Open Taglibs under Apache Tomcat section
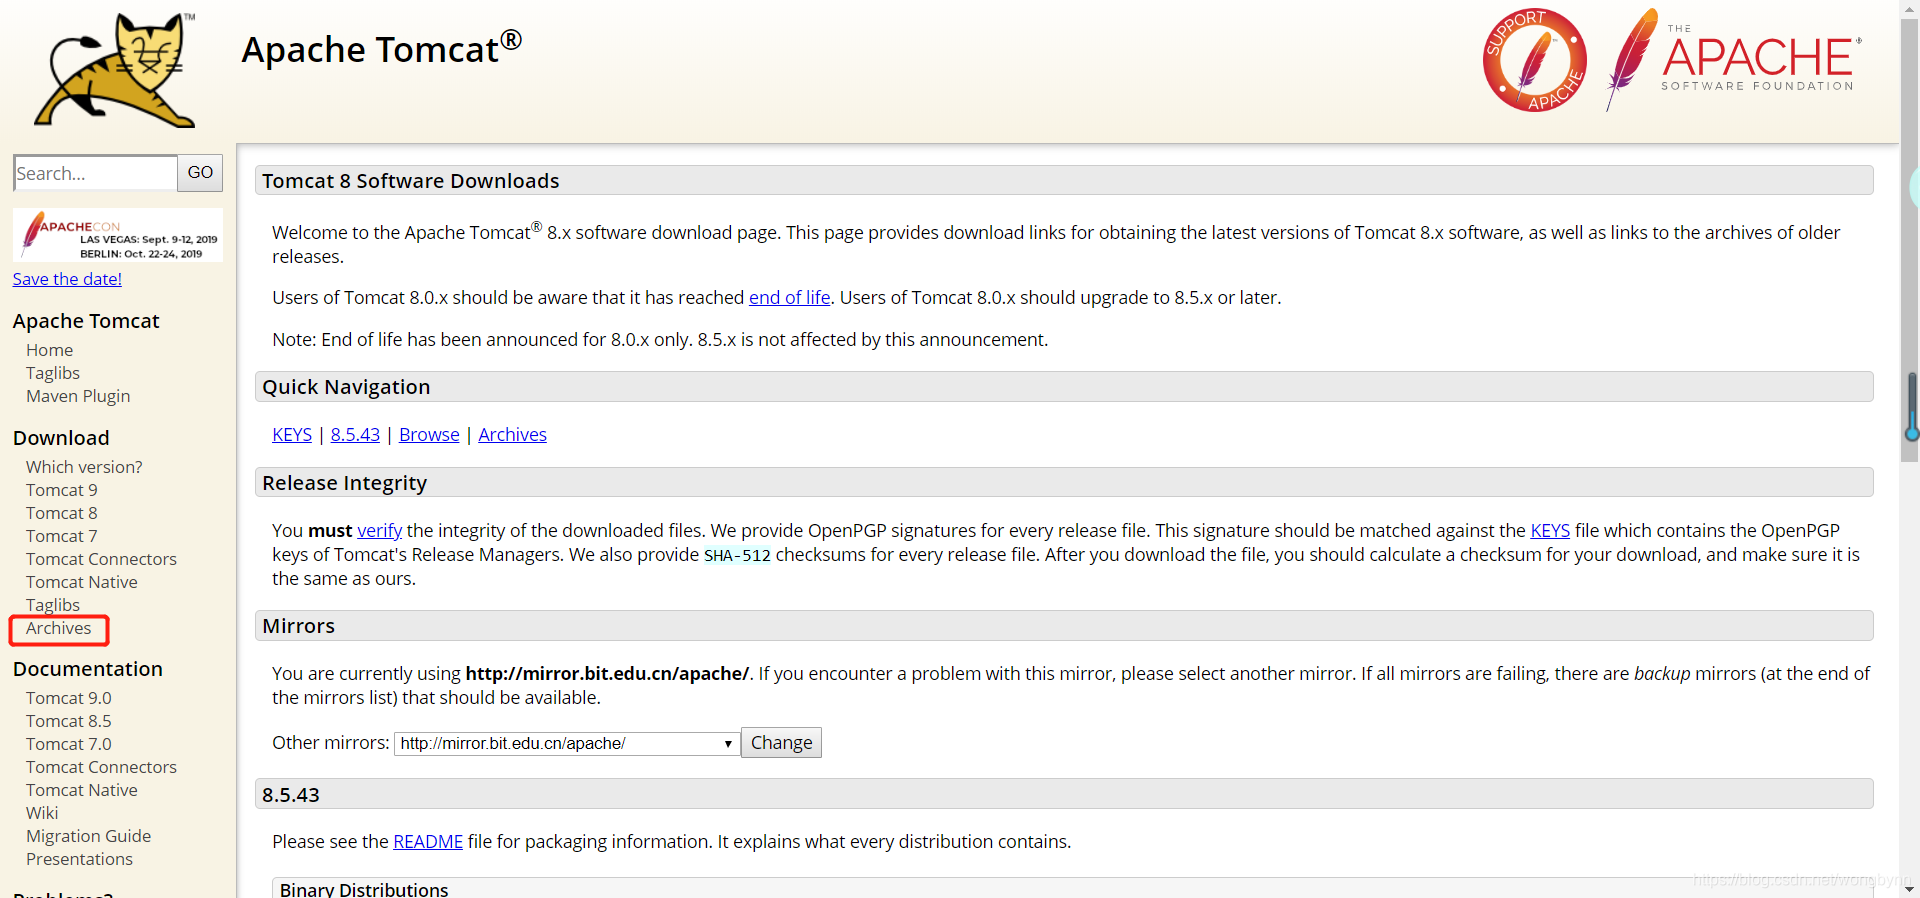1920x898 pixels. (53, 373)
